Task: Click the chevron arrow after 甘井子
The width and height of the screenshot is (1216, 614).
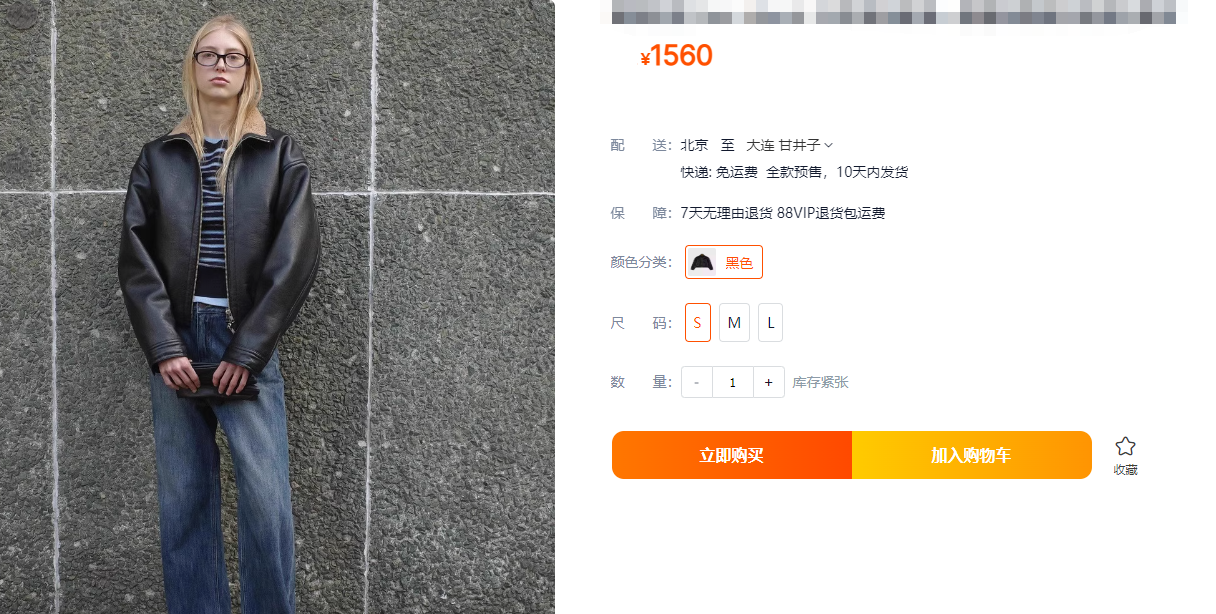Action: [829, 146]
